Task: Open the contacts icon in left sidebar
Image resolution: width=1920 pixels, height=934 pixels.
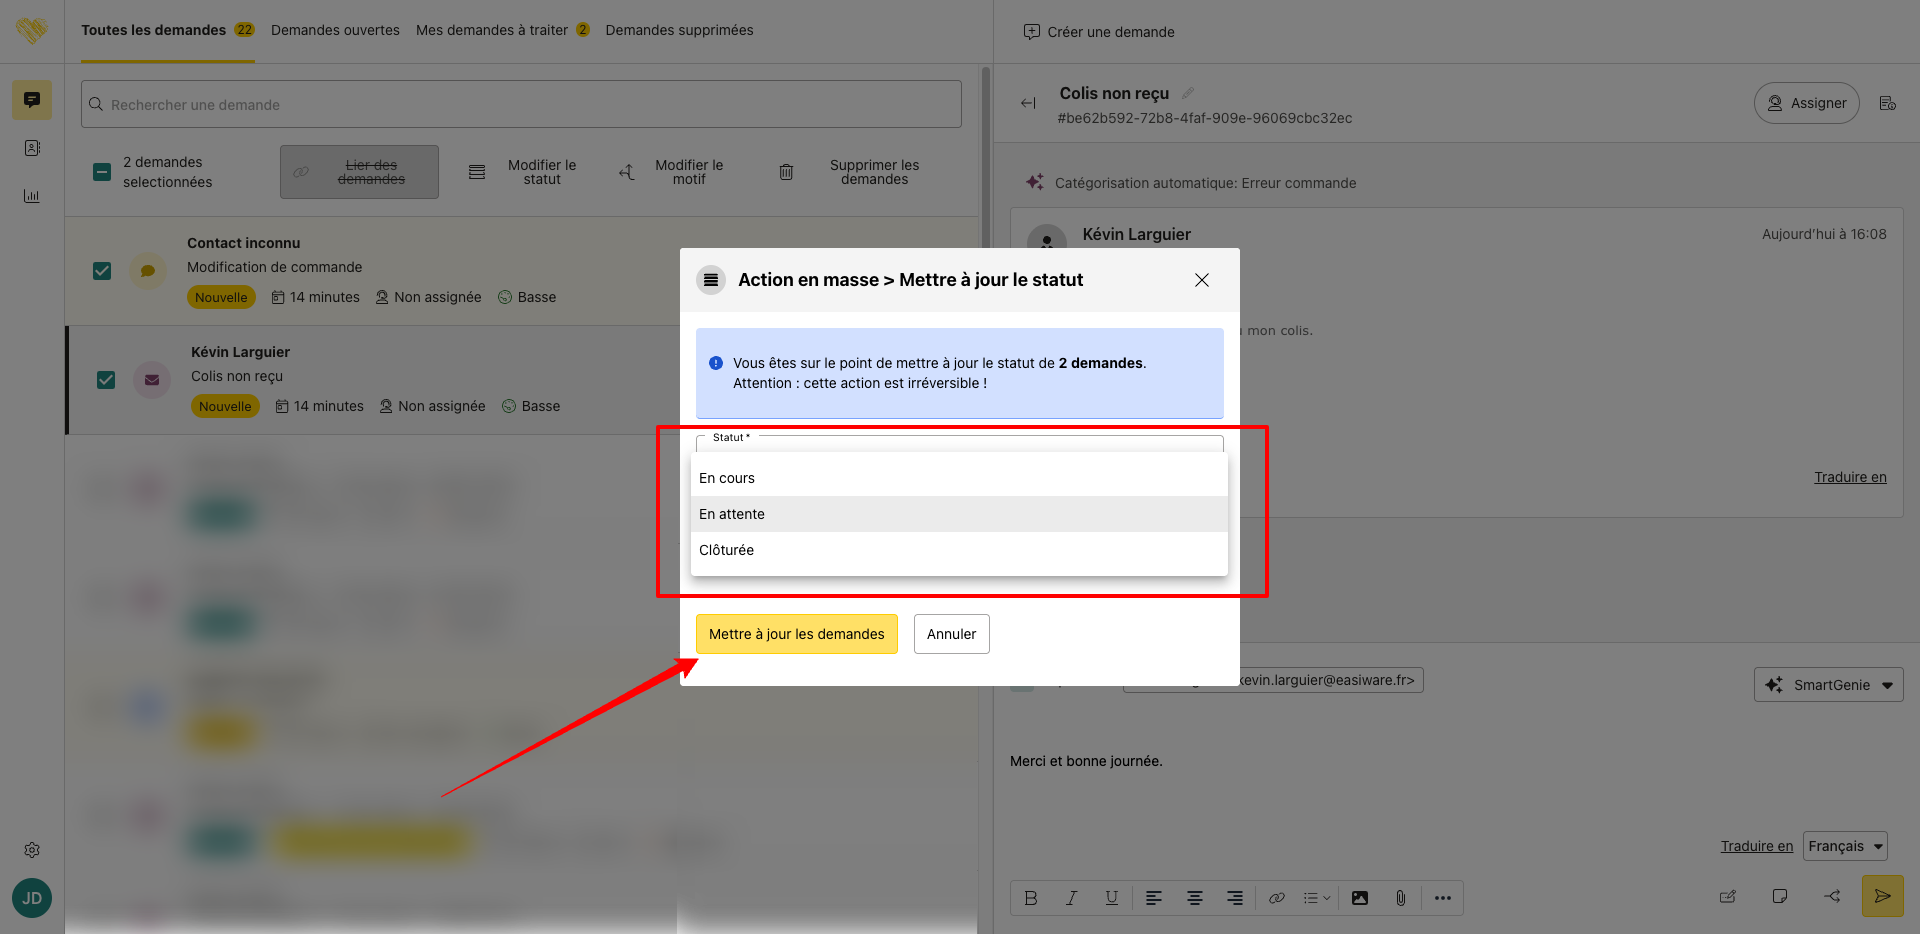Action: click(x=32, y=148)
